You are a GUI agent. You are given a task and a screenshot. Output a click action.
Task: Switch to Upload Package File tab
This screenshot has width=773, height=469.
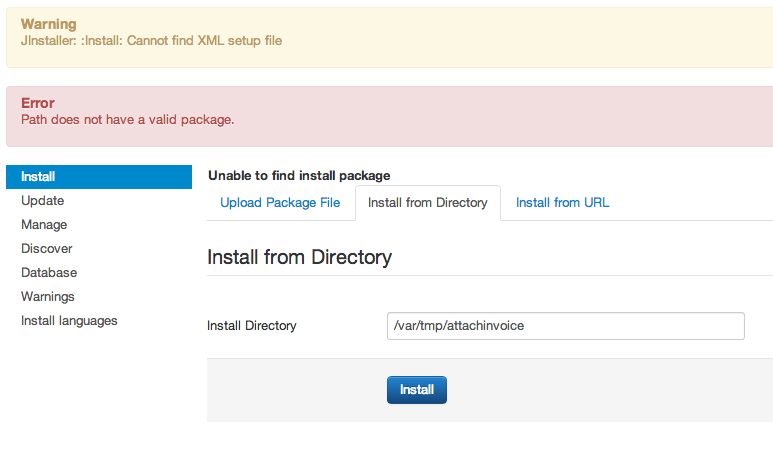coord(280,203)
